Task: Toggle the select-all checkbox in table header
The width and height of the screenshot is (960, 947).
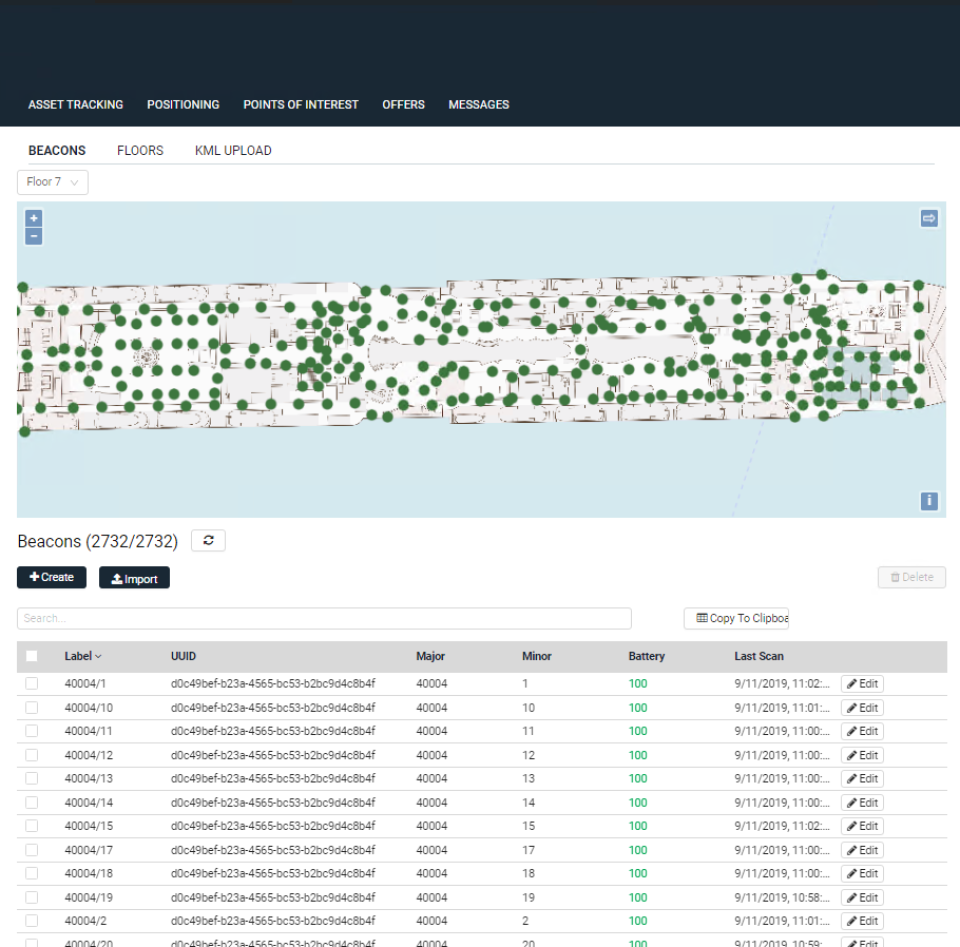Action: coord(31,655)
